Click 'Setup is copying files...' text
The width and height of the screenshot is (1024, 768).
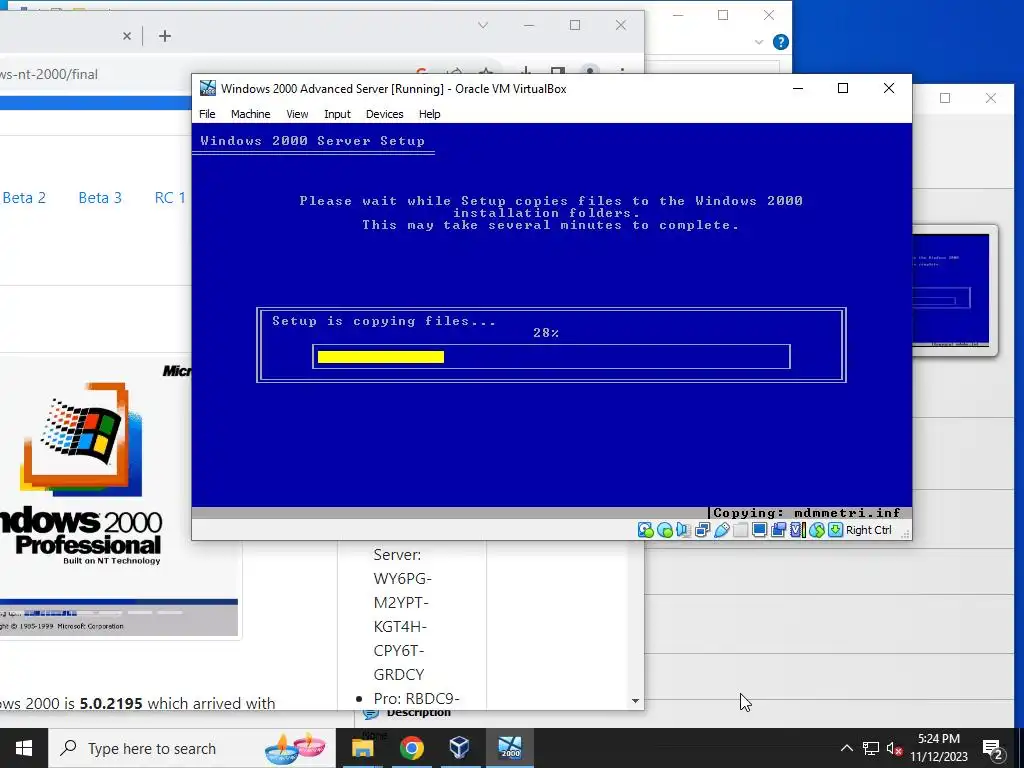coord(384,321)
